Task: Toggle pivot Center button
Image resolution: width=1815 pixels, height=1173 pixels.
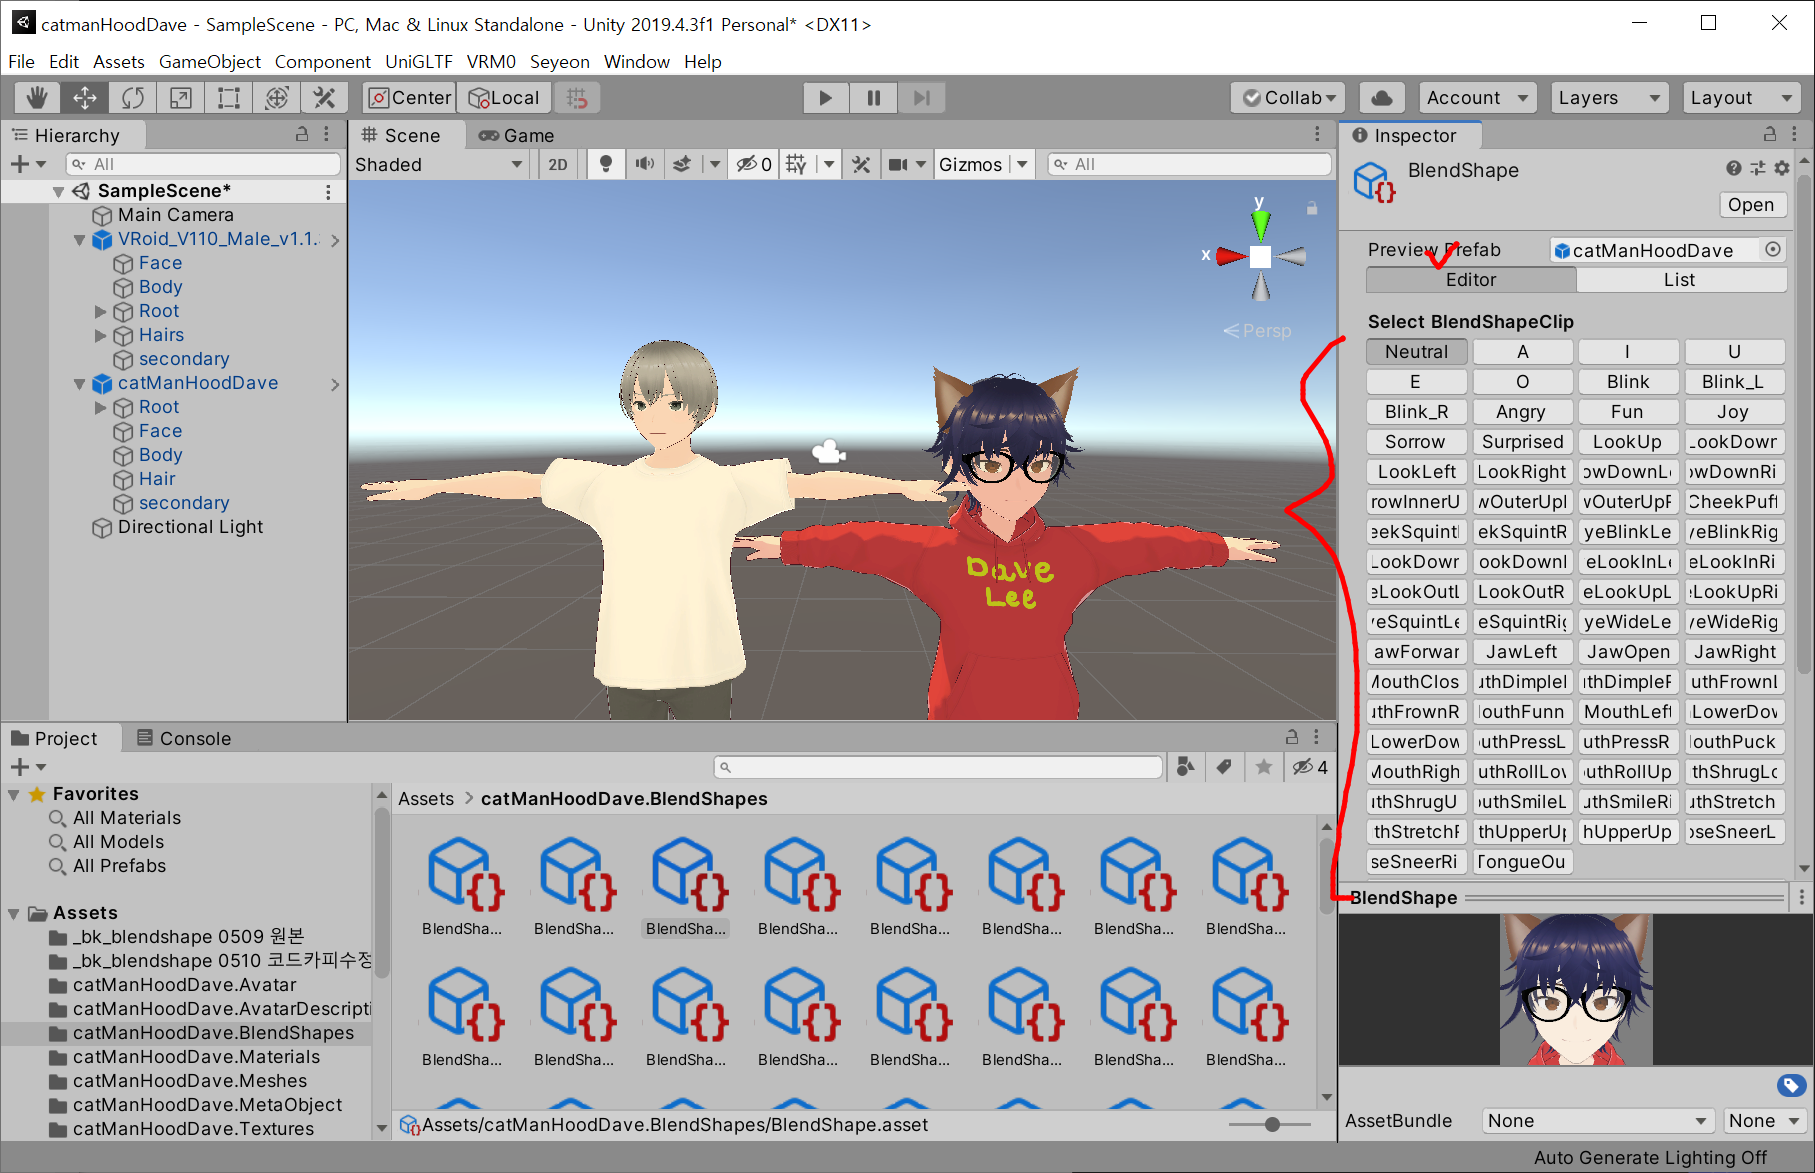Action: pyautogui.click(x=410, y=98)
